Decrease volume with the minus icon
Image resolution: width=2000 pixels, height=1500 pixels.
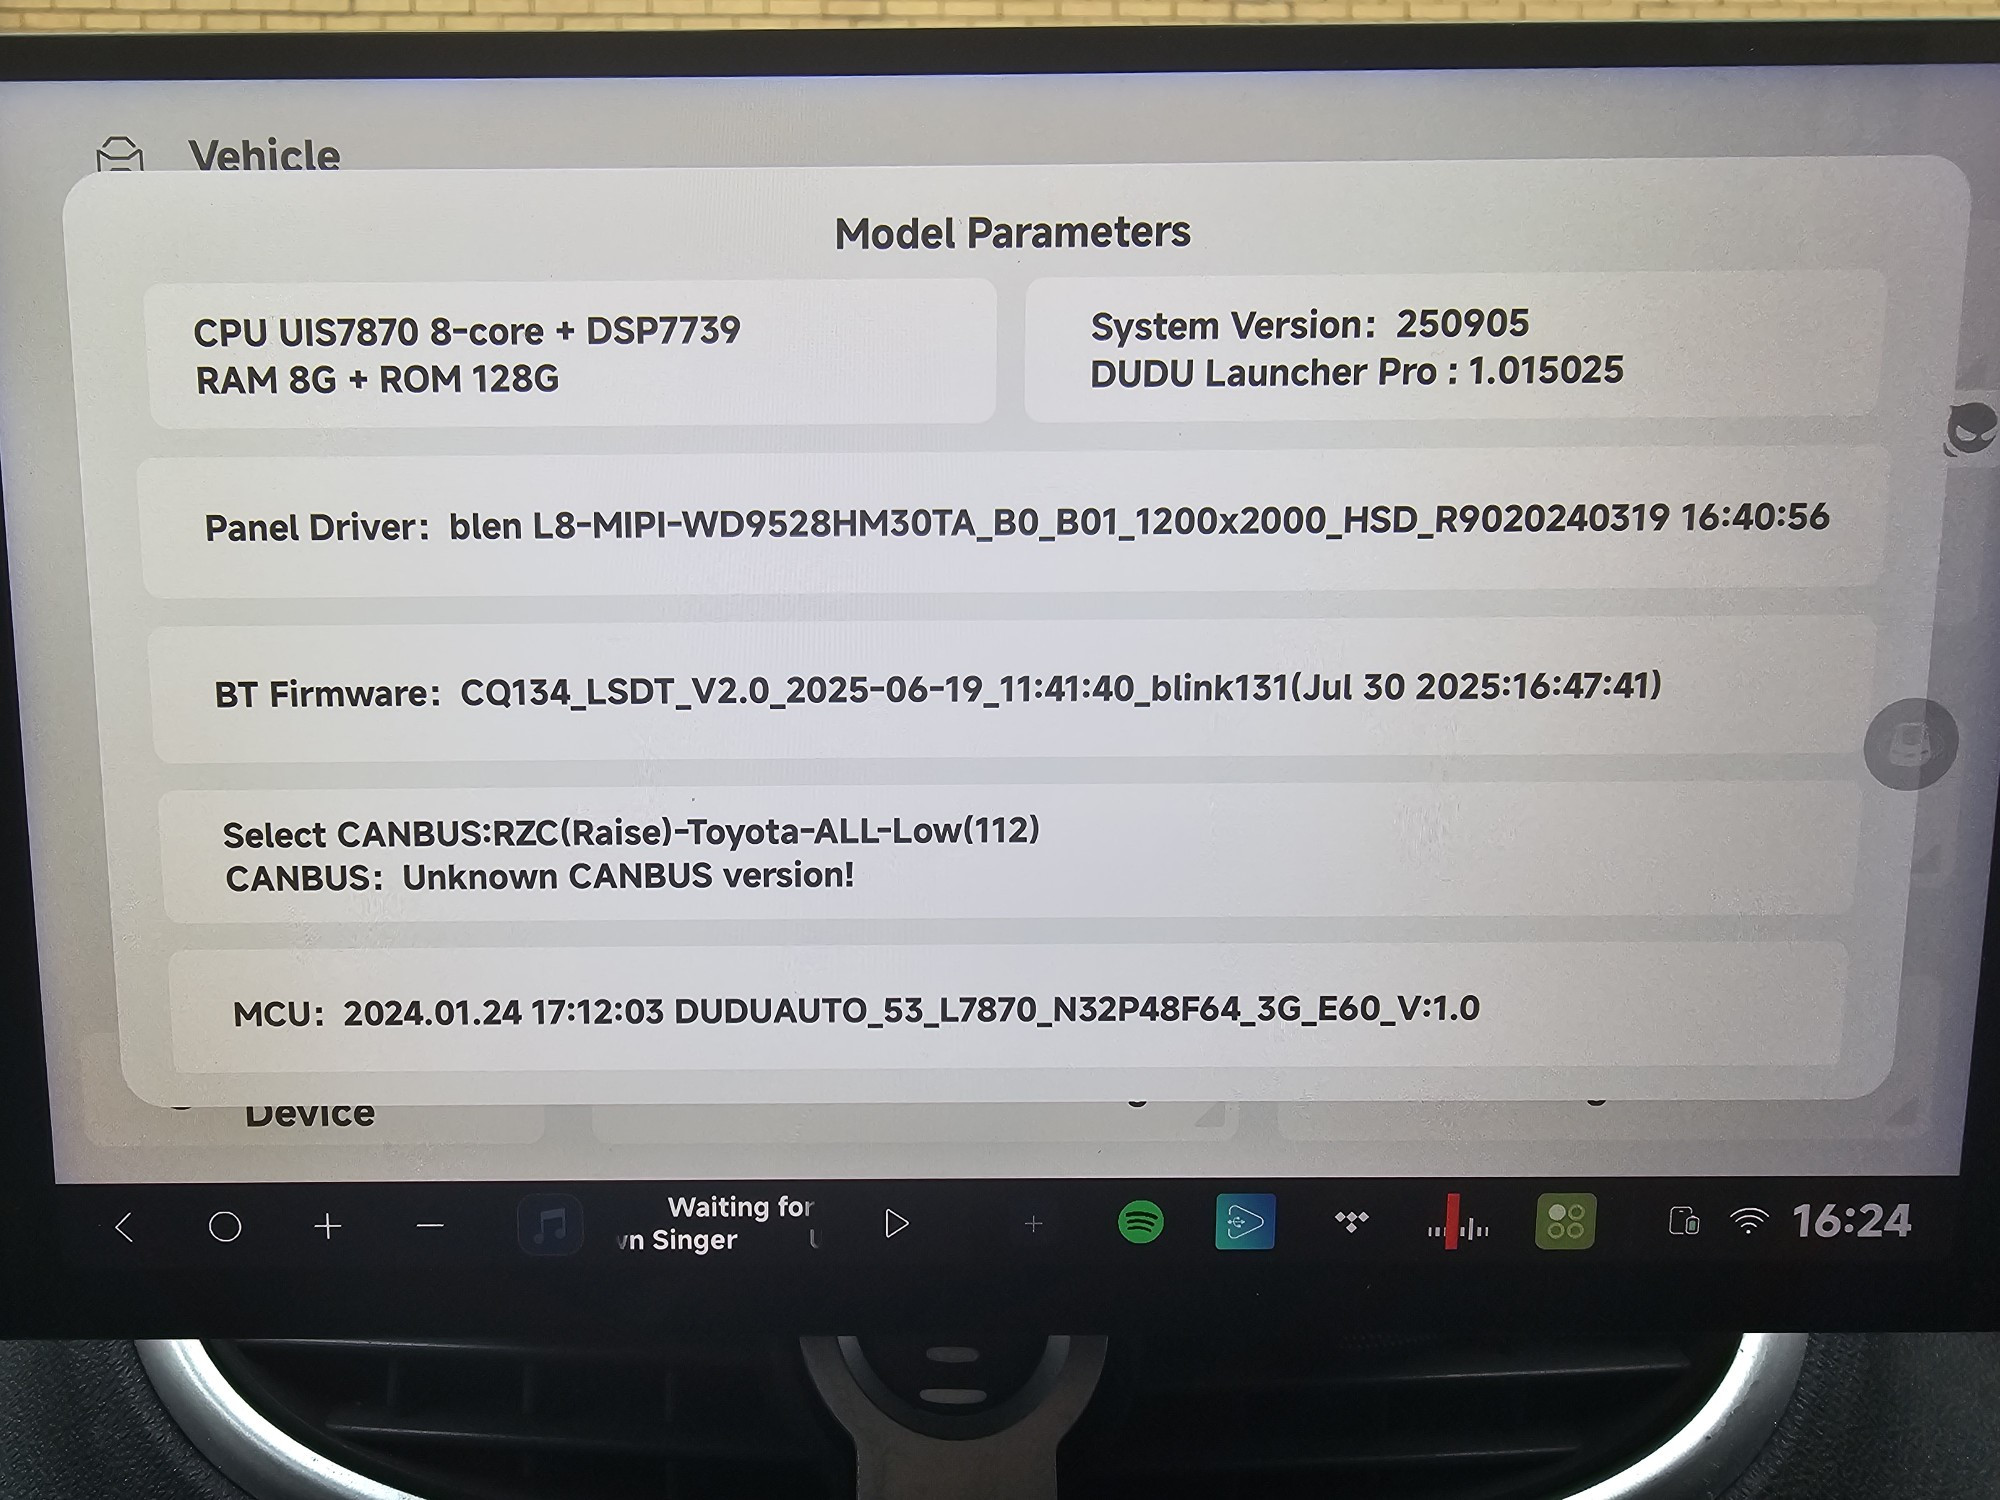point(430,1226)
